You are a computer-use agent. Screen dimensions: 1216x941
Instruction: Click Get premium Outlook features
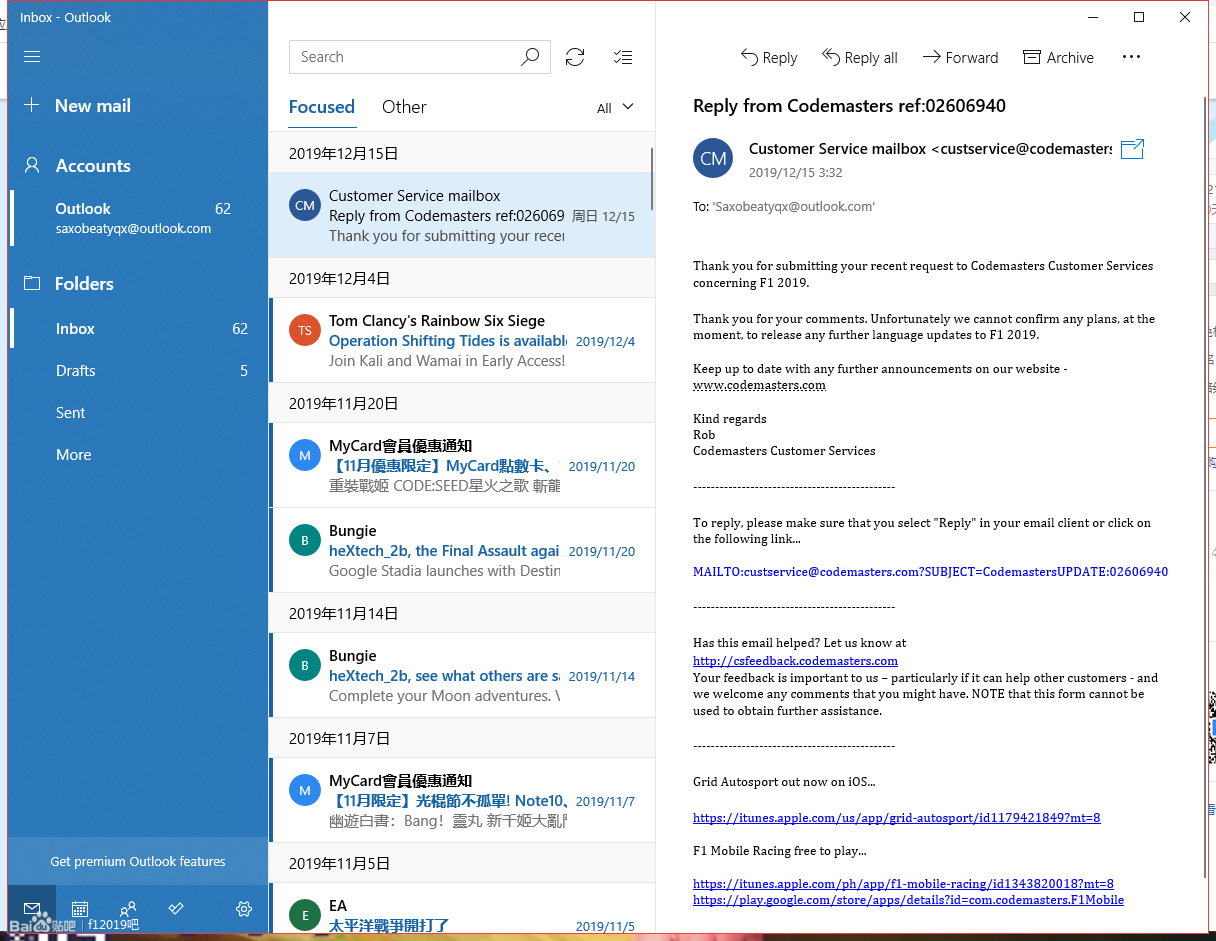coord(138,861)
